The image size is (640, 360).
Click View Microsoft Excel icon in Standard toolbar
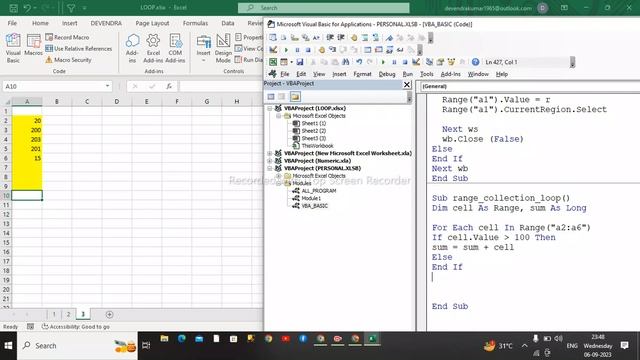coord(273,62)
